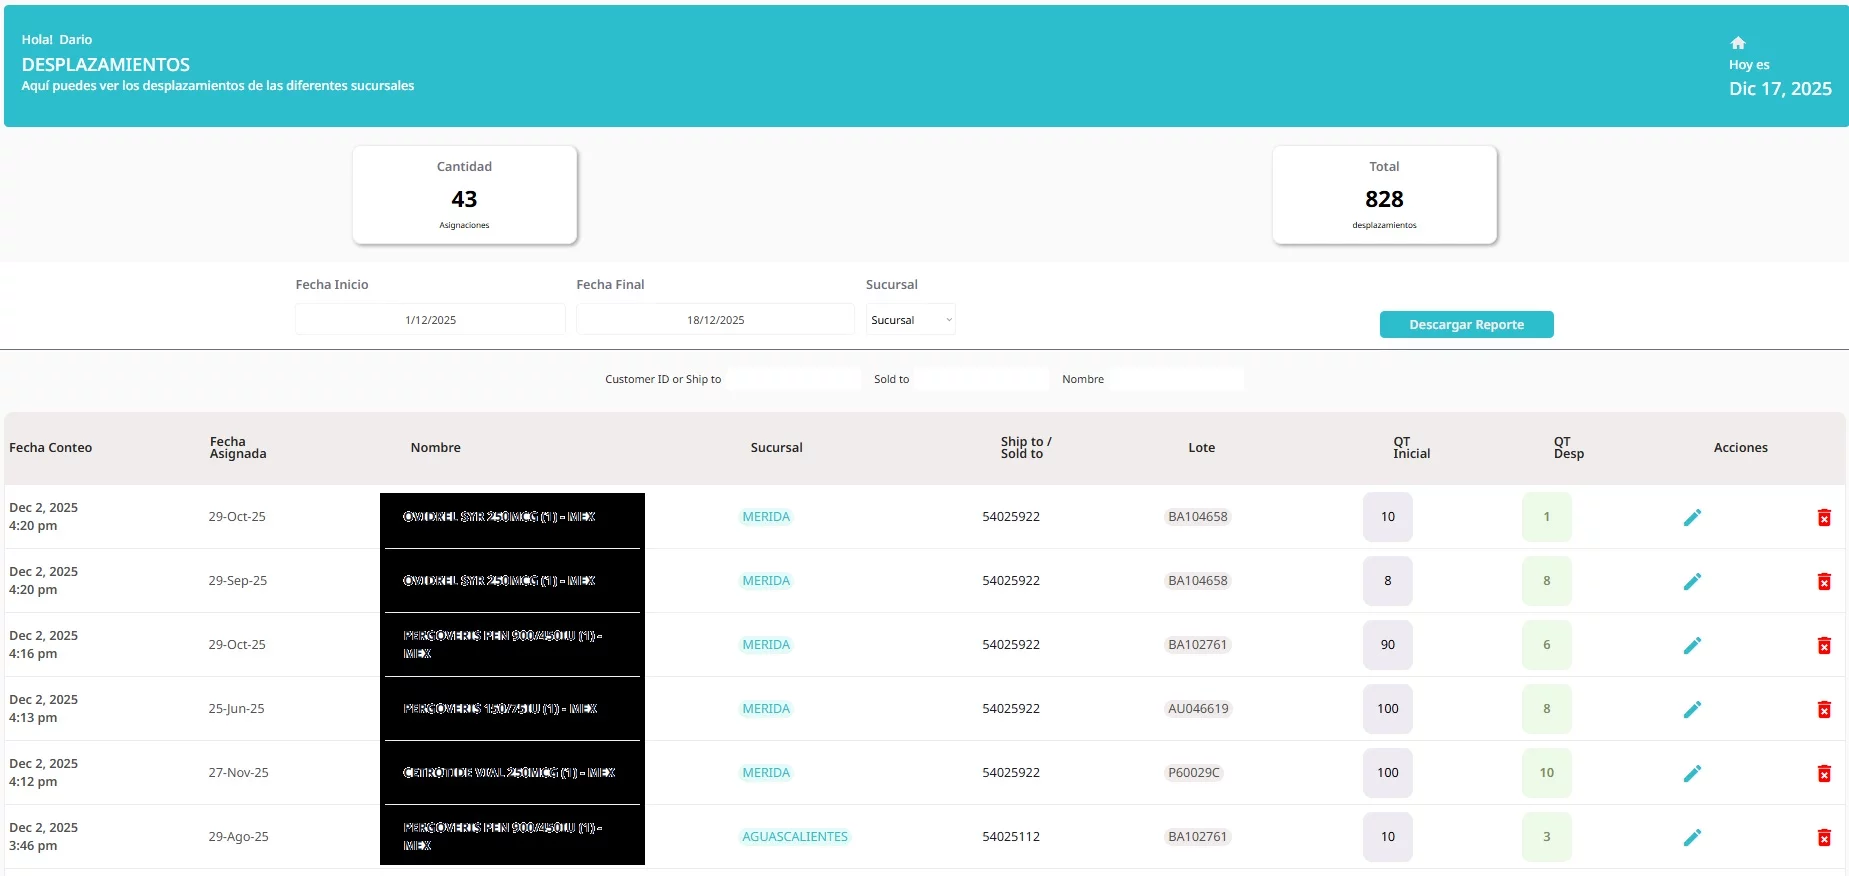Viewport: 1849px width, 876px height.
Task: Edit the AGUASCALIENTES row
Action: (x=1692, y=837)
